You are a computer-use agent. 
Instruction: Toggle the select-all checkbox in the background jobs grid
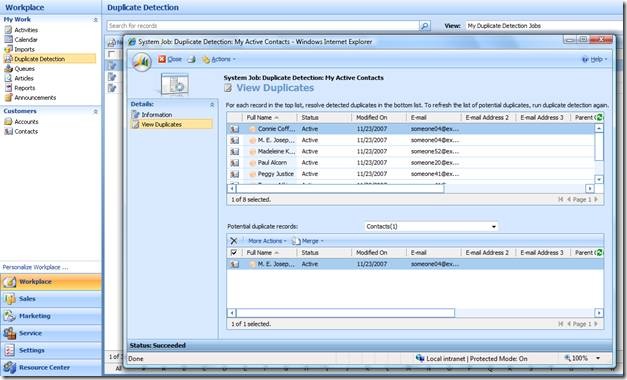point(112,54)
